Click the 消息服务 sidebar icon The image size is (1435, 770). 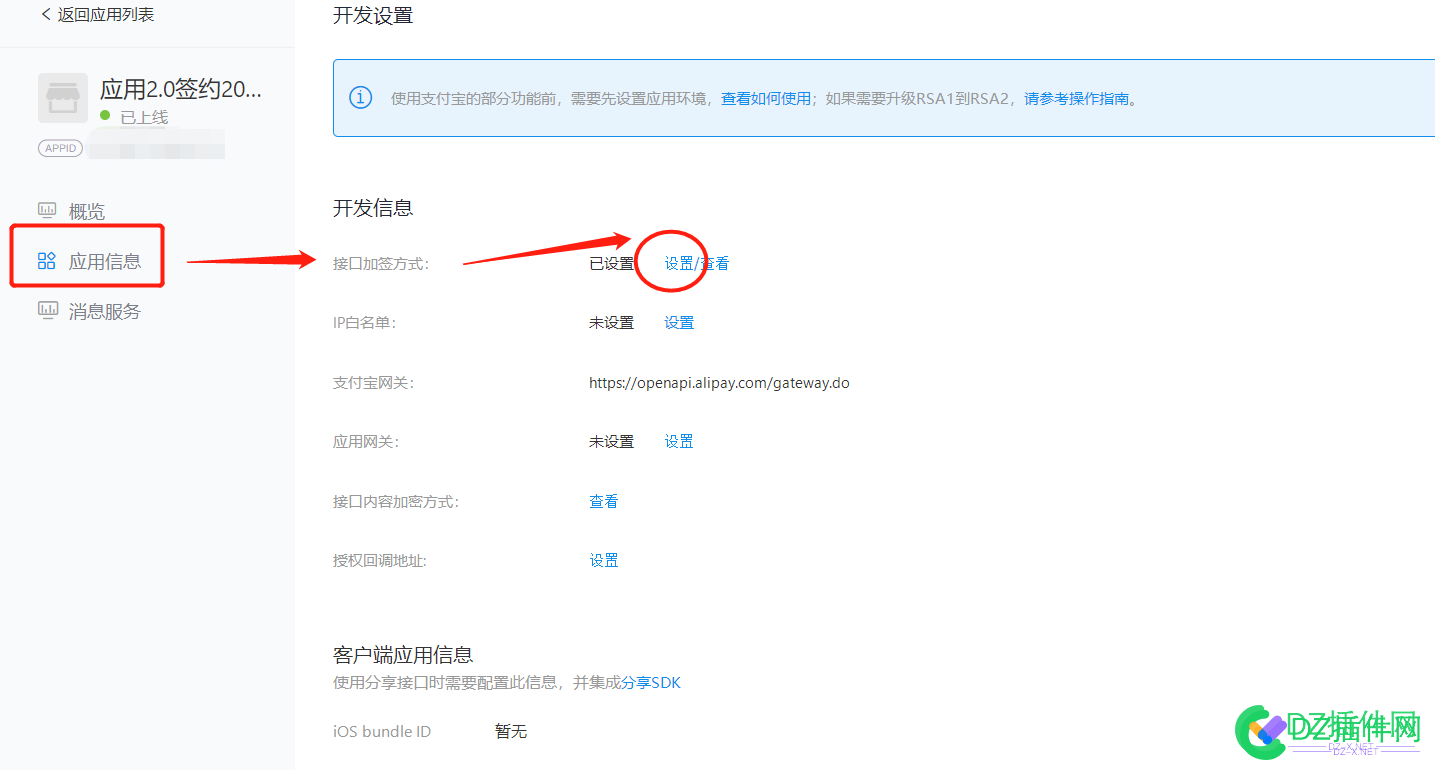pos(47,310)
